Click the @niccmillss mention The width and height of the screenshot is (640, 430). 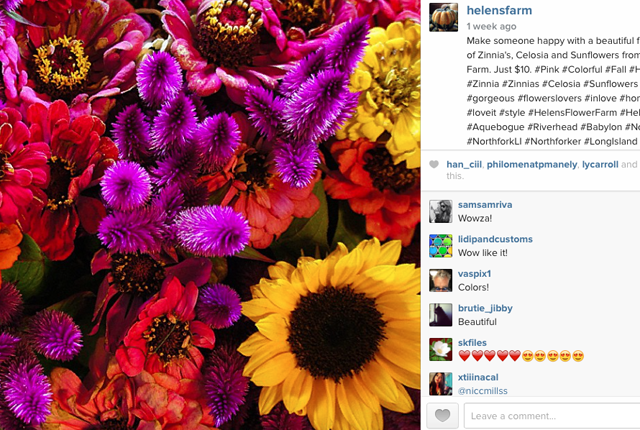[482, 391]
